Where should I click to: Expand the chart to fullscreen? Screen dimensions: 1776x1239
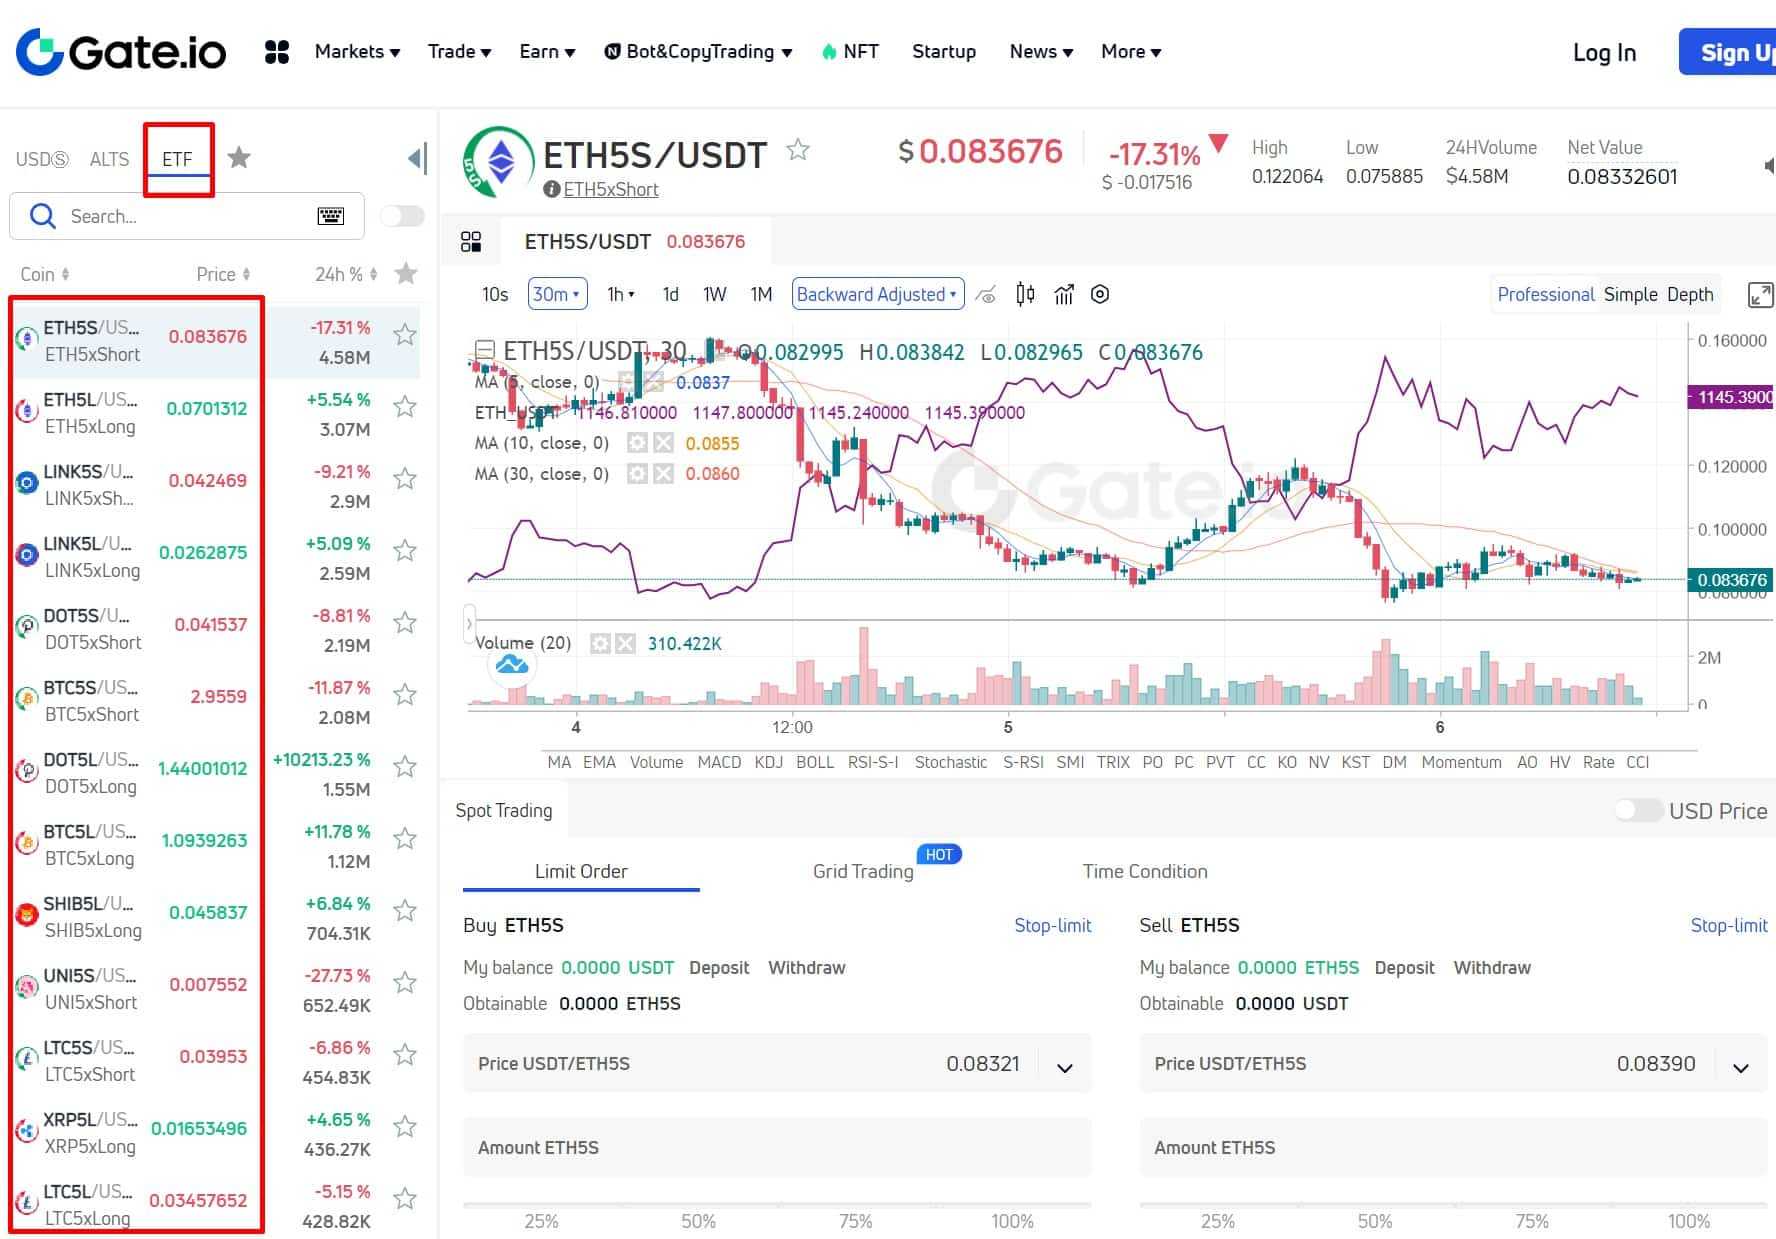click(x=1760, y=294)
